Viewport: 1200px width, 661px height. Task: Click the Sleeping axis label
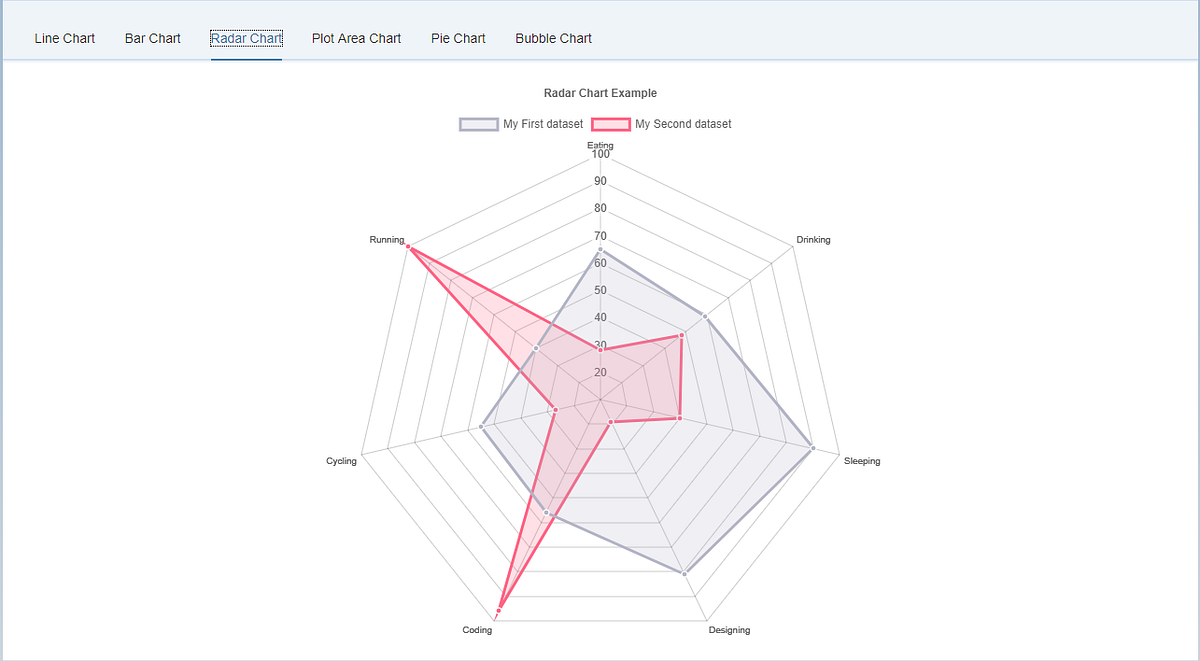click(862, 461)
